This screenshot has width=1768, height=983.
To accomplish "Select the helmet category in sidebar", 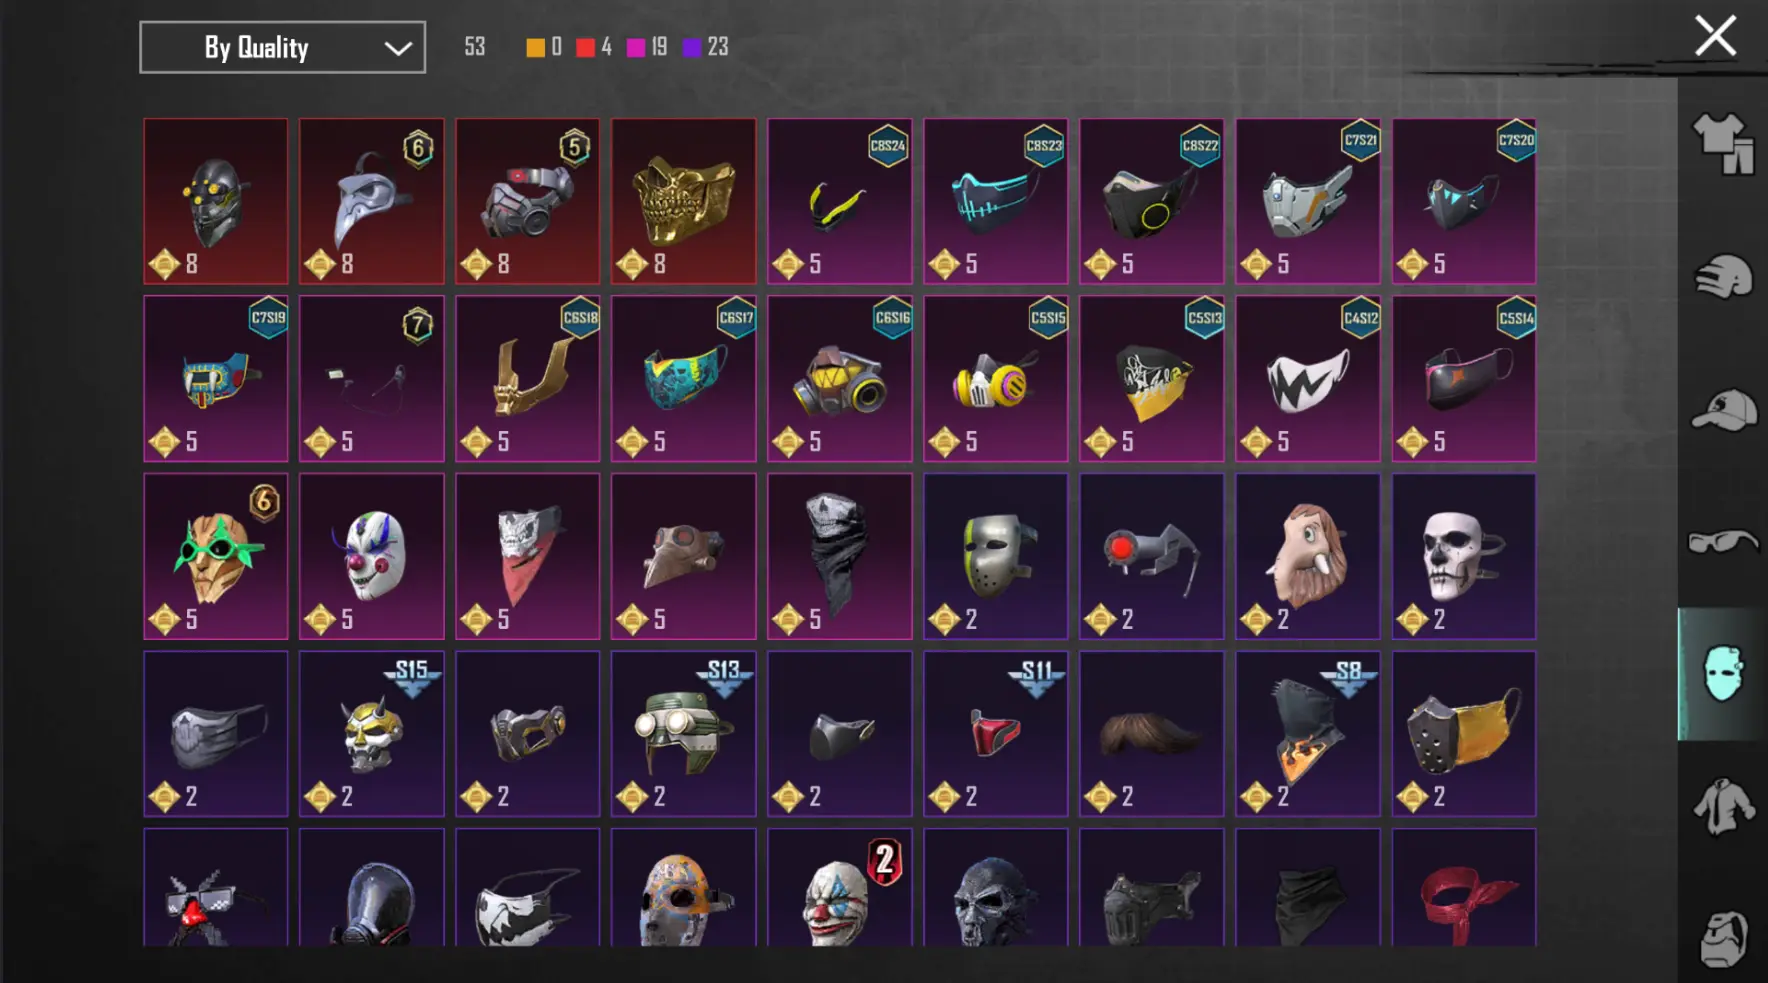I will click(x=1723, y=276).
